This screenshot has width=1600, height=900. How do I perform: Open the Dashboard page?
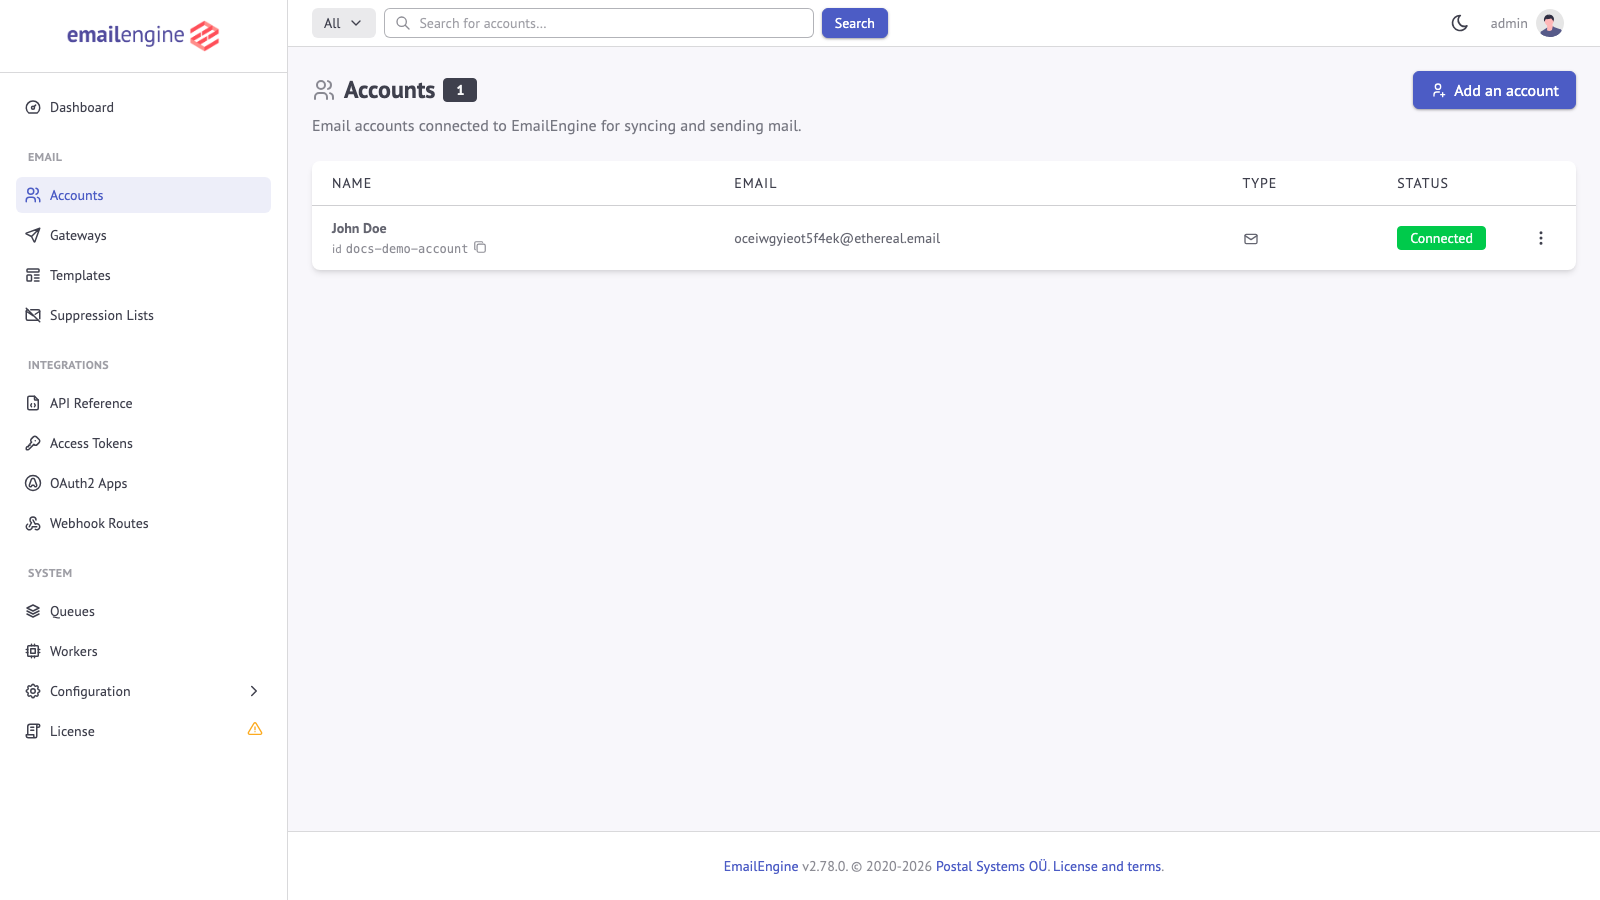143,107
